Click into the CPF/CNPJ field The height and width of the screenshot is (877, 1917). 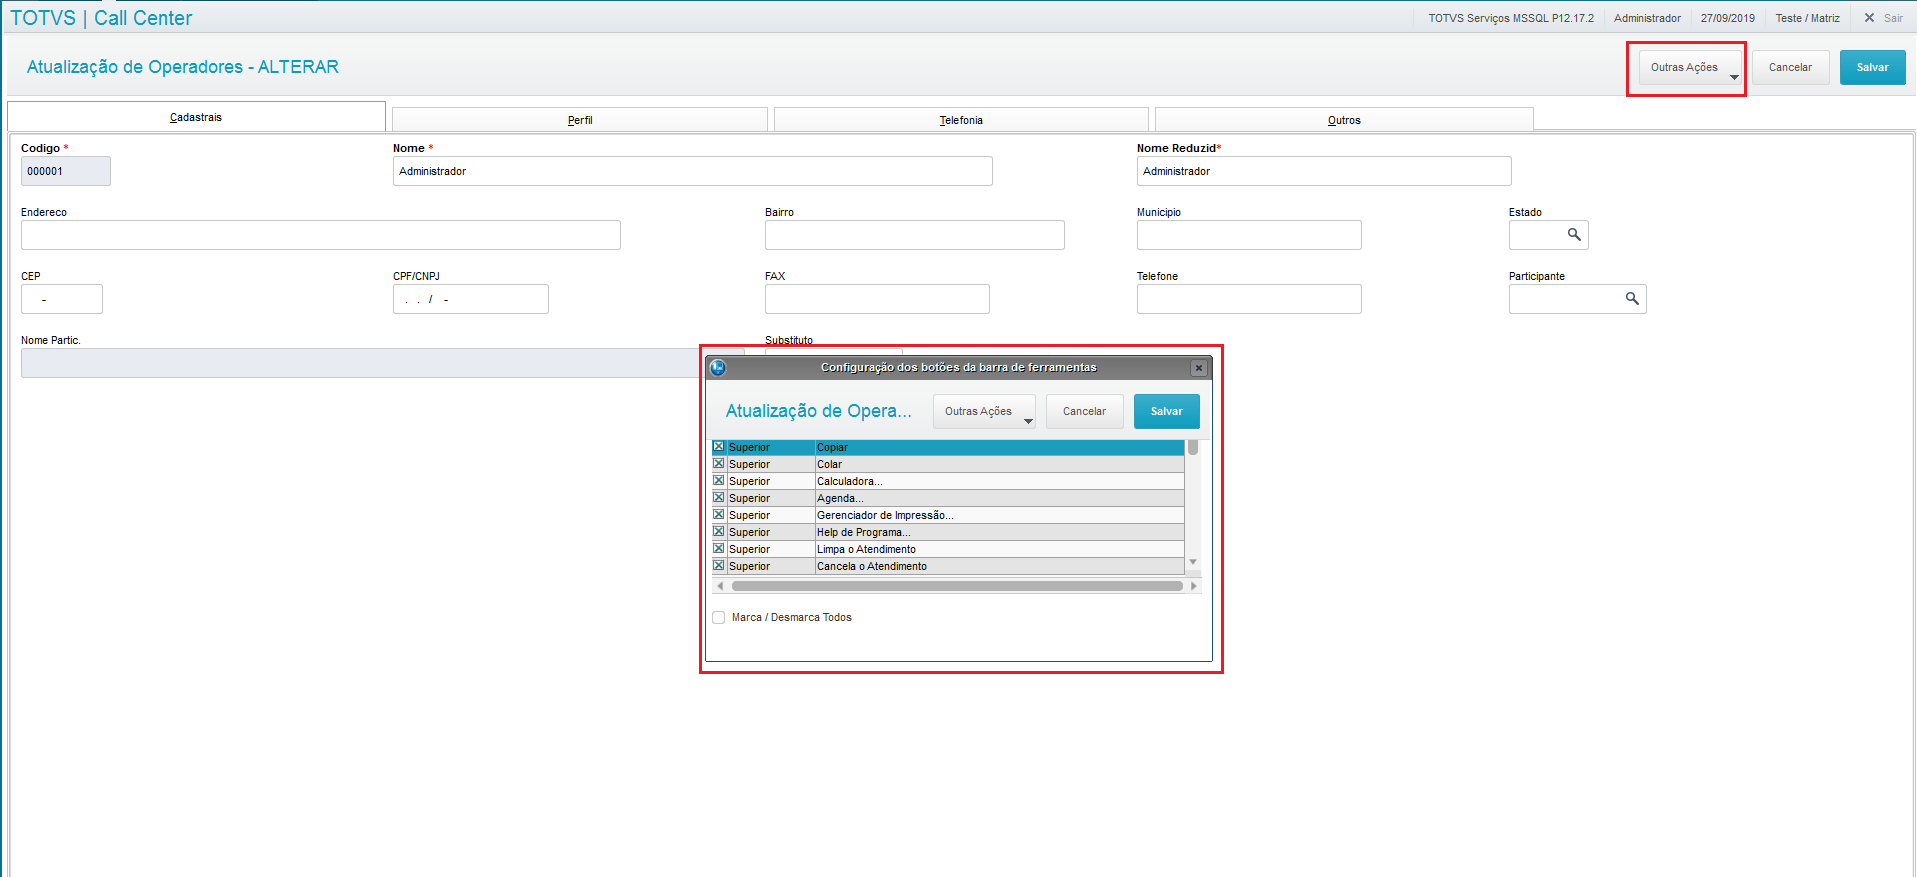(471, 299)
